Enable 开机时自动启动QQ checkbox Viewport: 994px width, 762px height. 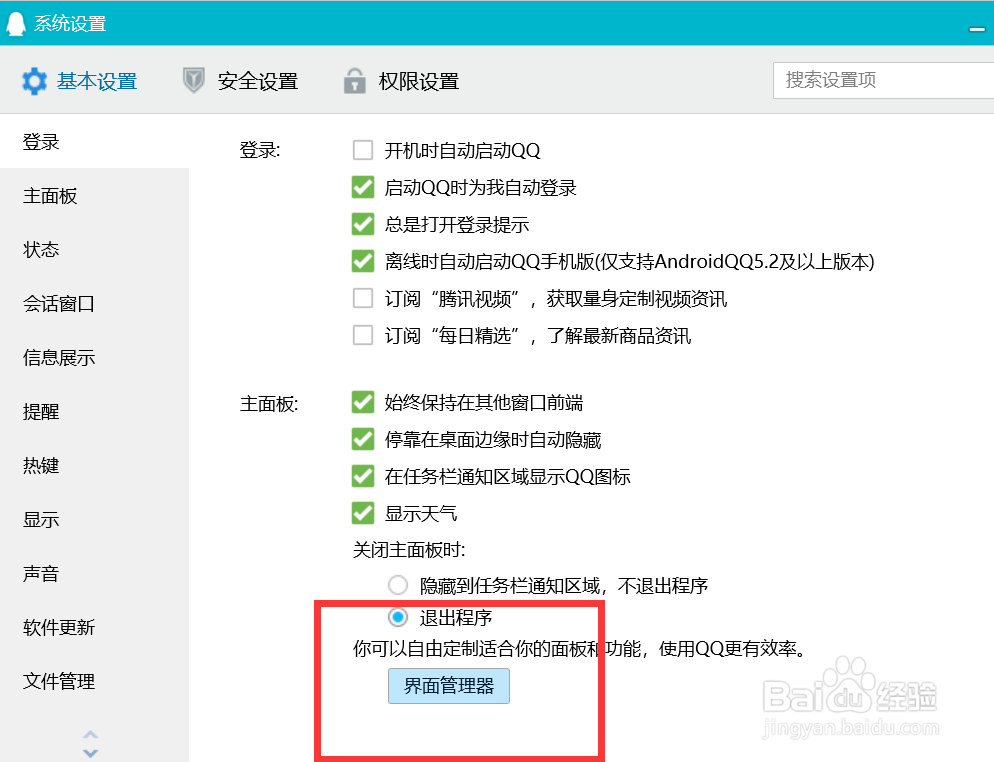[363, 150]
